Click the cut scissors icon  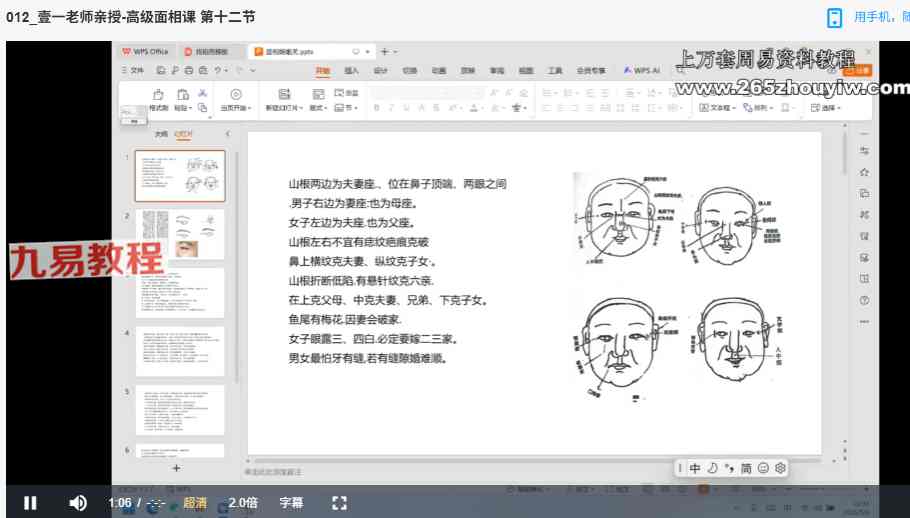tap(202, 93)
